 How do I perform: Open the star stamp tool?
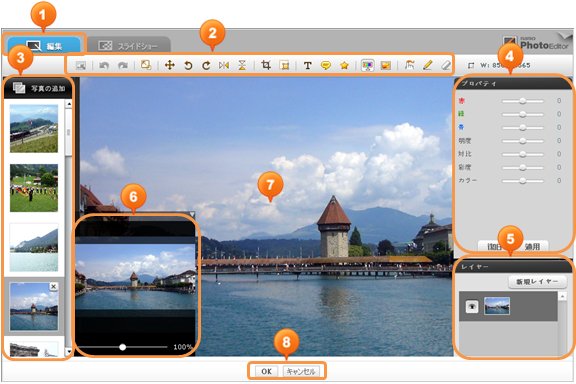pos(344,65)
